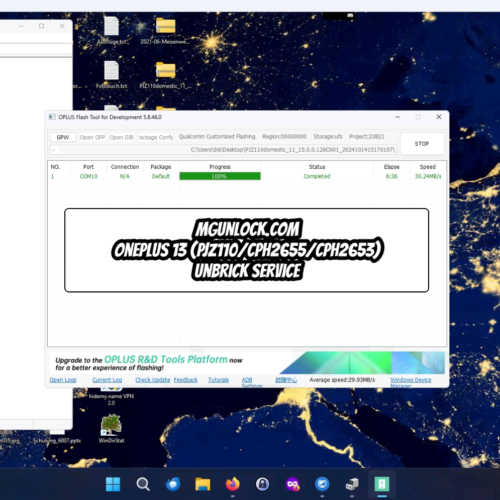This screenshot has height=500, width=500.
Task: Click the STOP button
Action: (422, 144)
